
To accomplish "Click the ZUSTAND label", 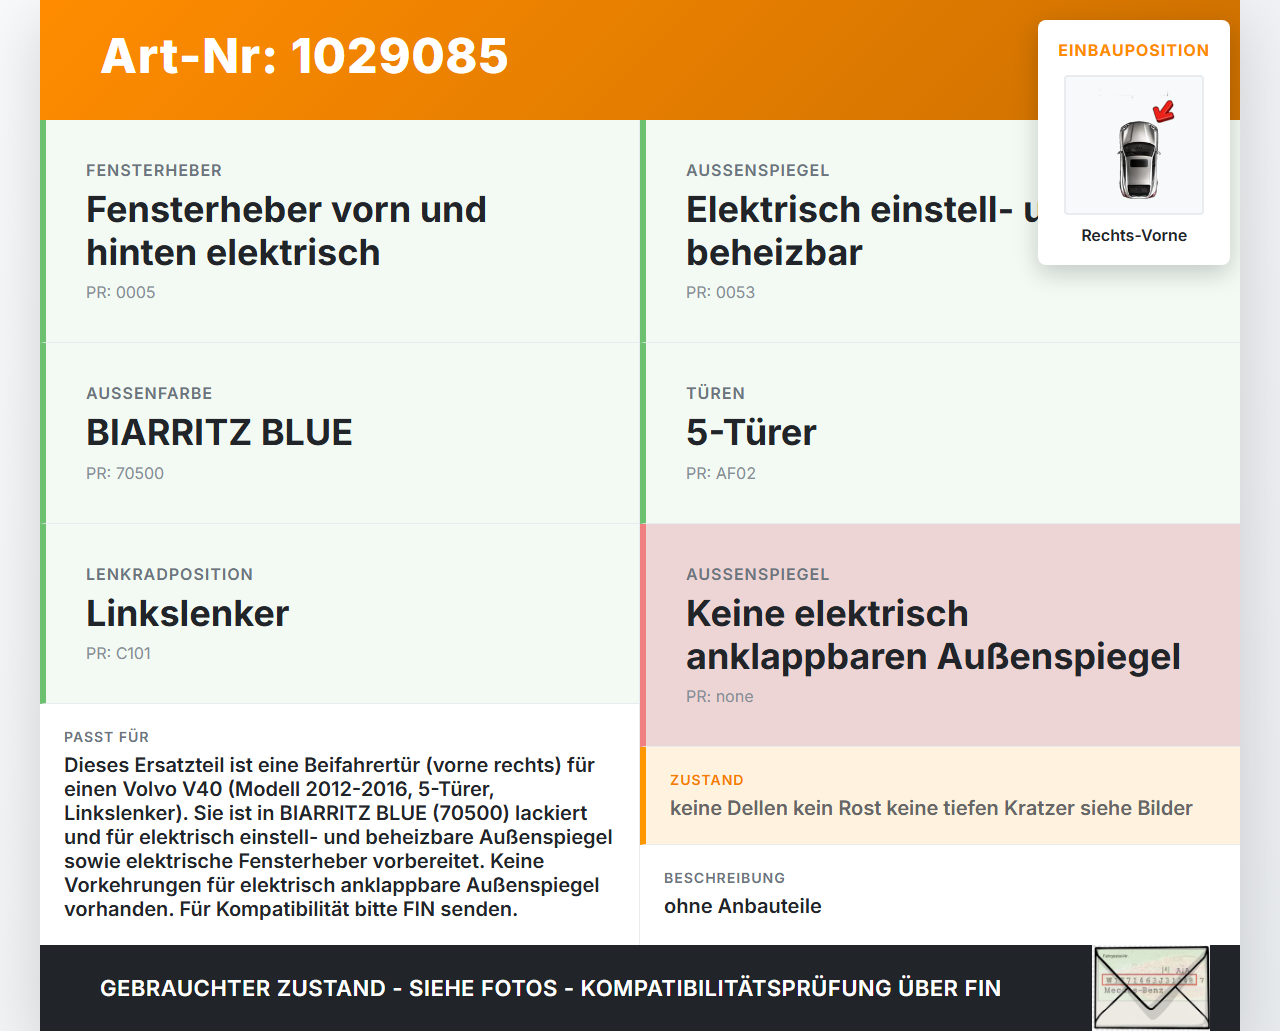I will coord(706,780).
